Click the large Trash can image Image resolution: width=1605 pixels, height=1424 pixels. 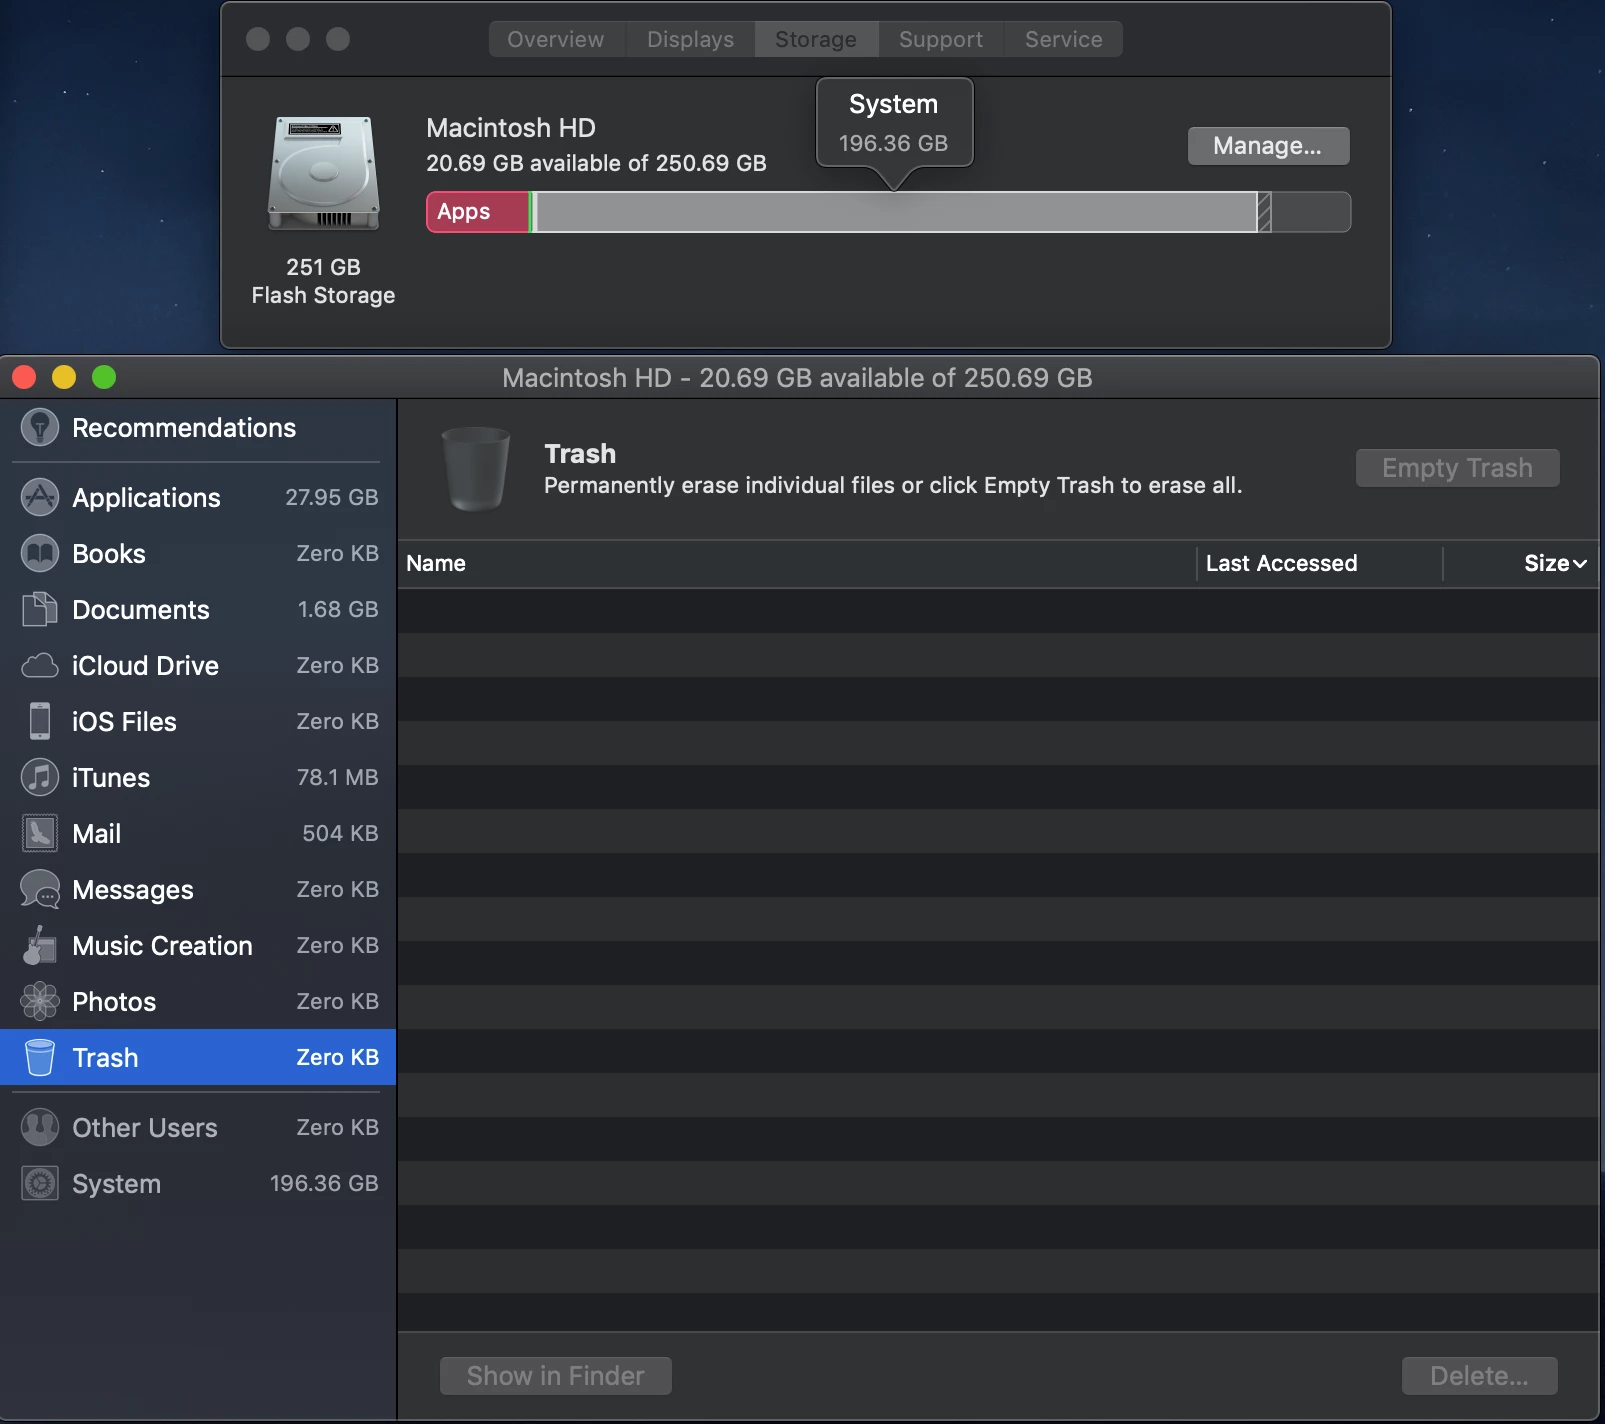pyautogui.click(x=476, y=468)
